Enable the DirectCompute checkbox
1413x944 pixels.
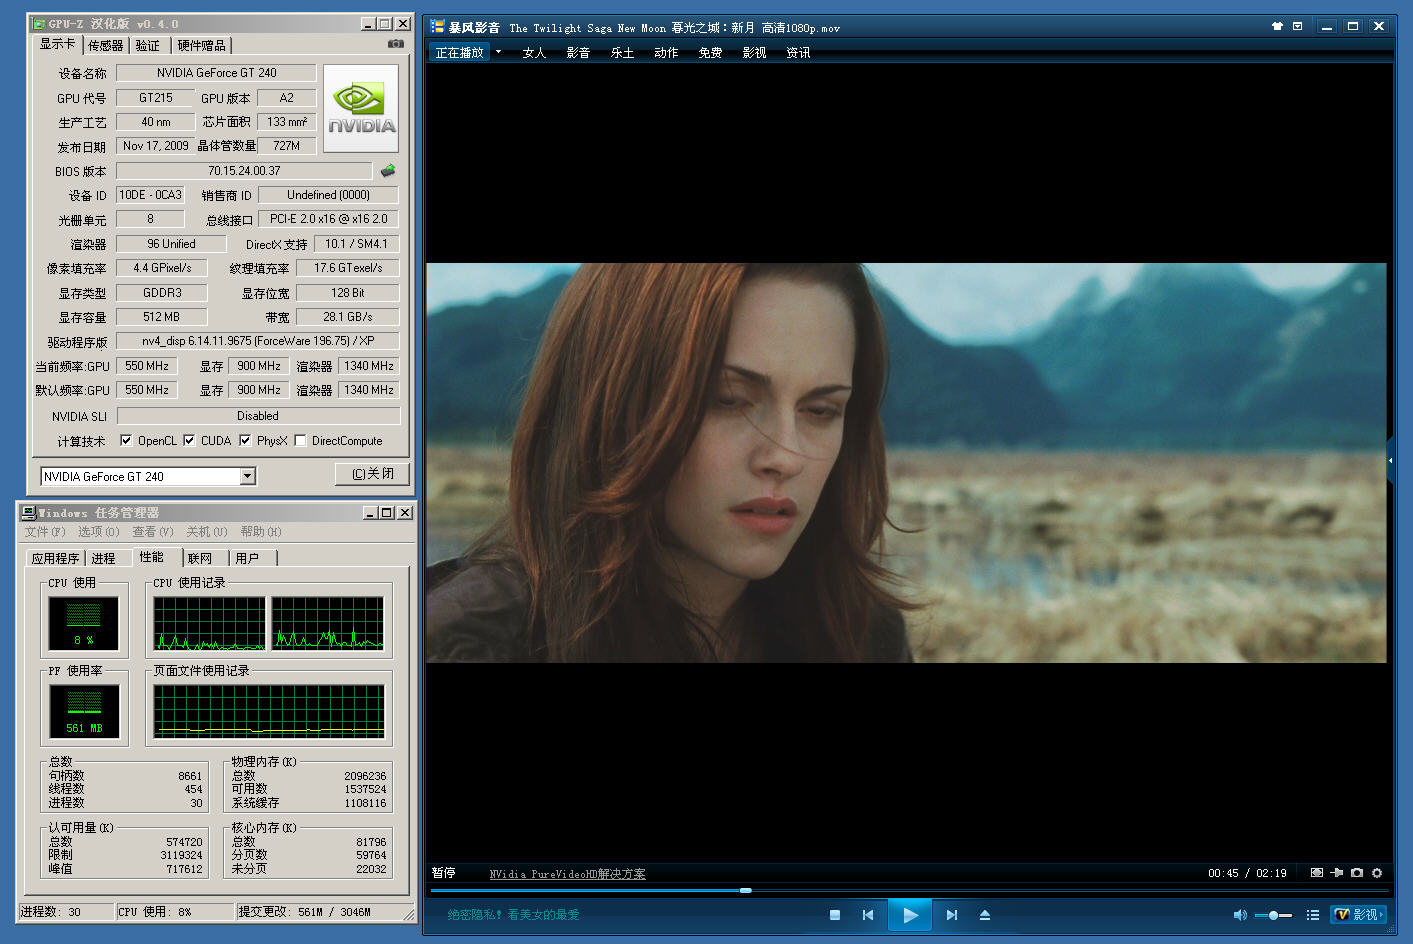300,440
